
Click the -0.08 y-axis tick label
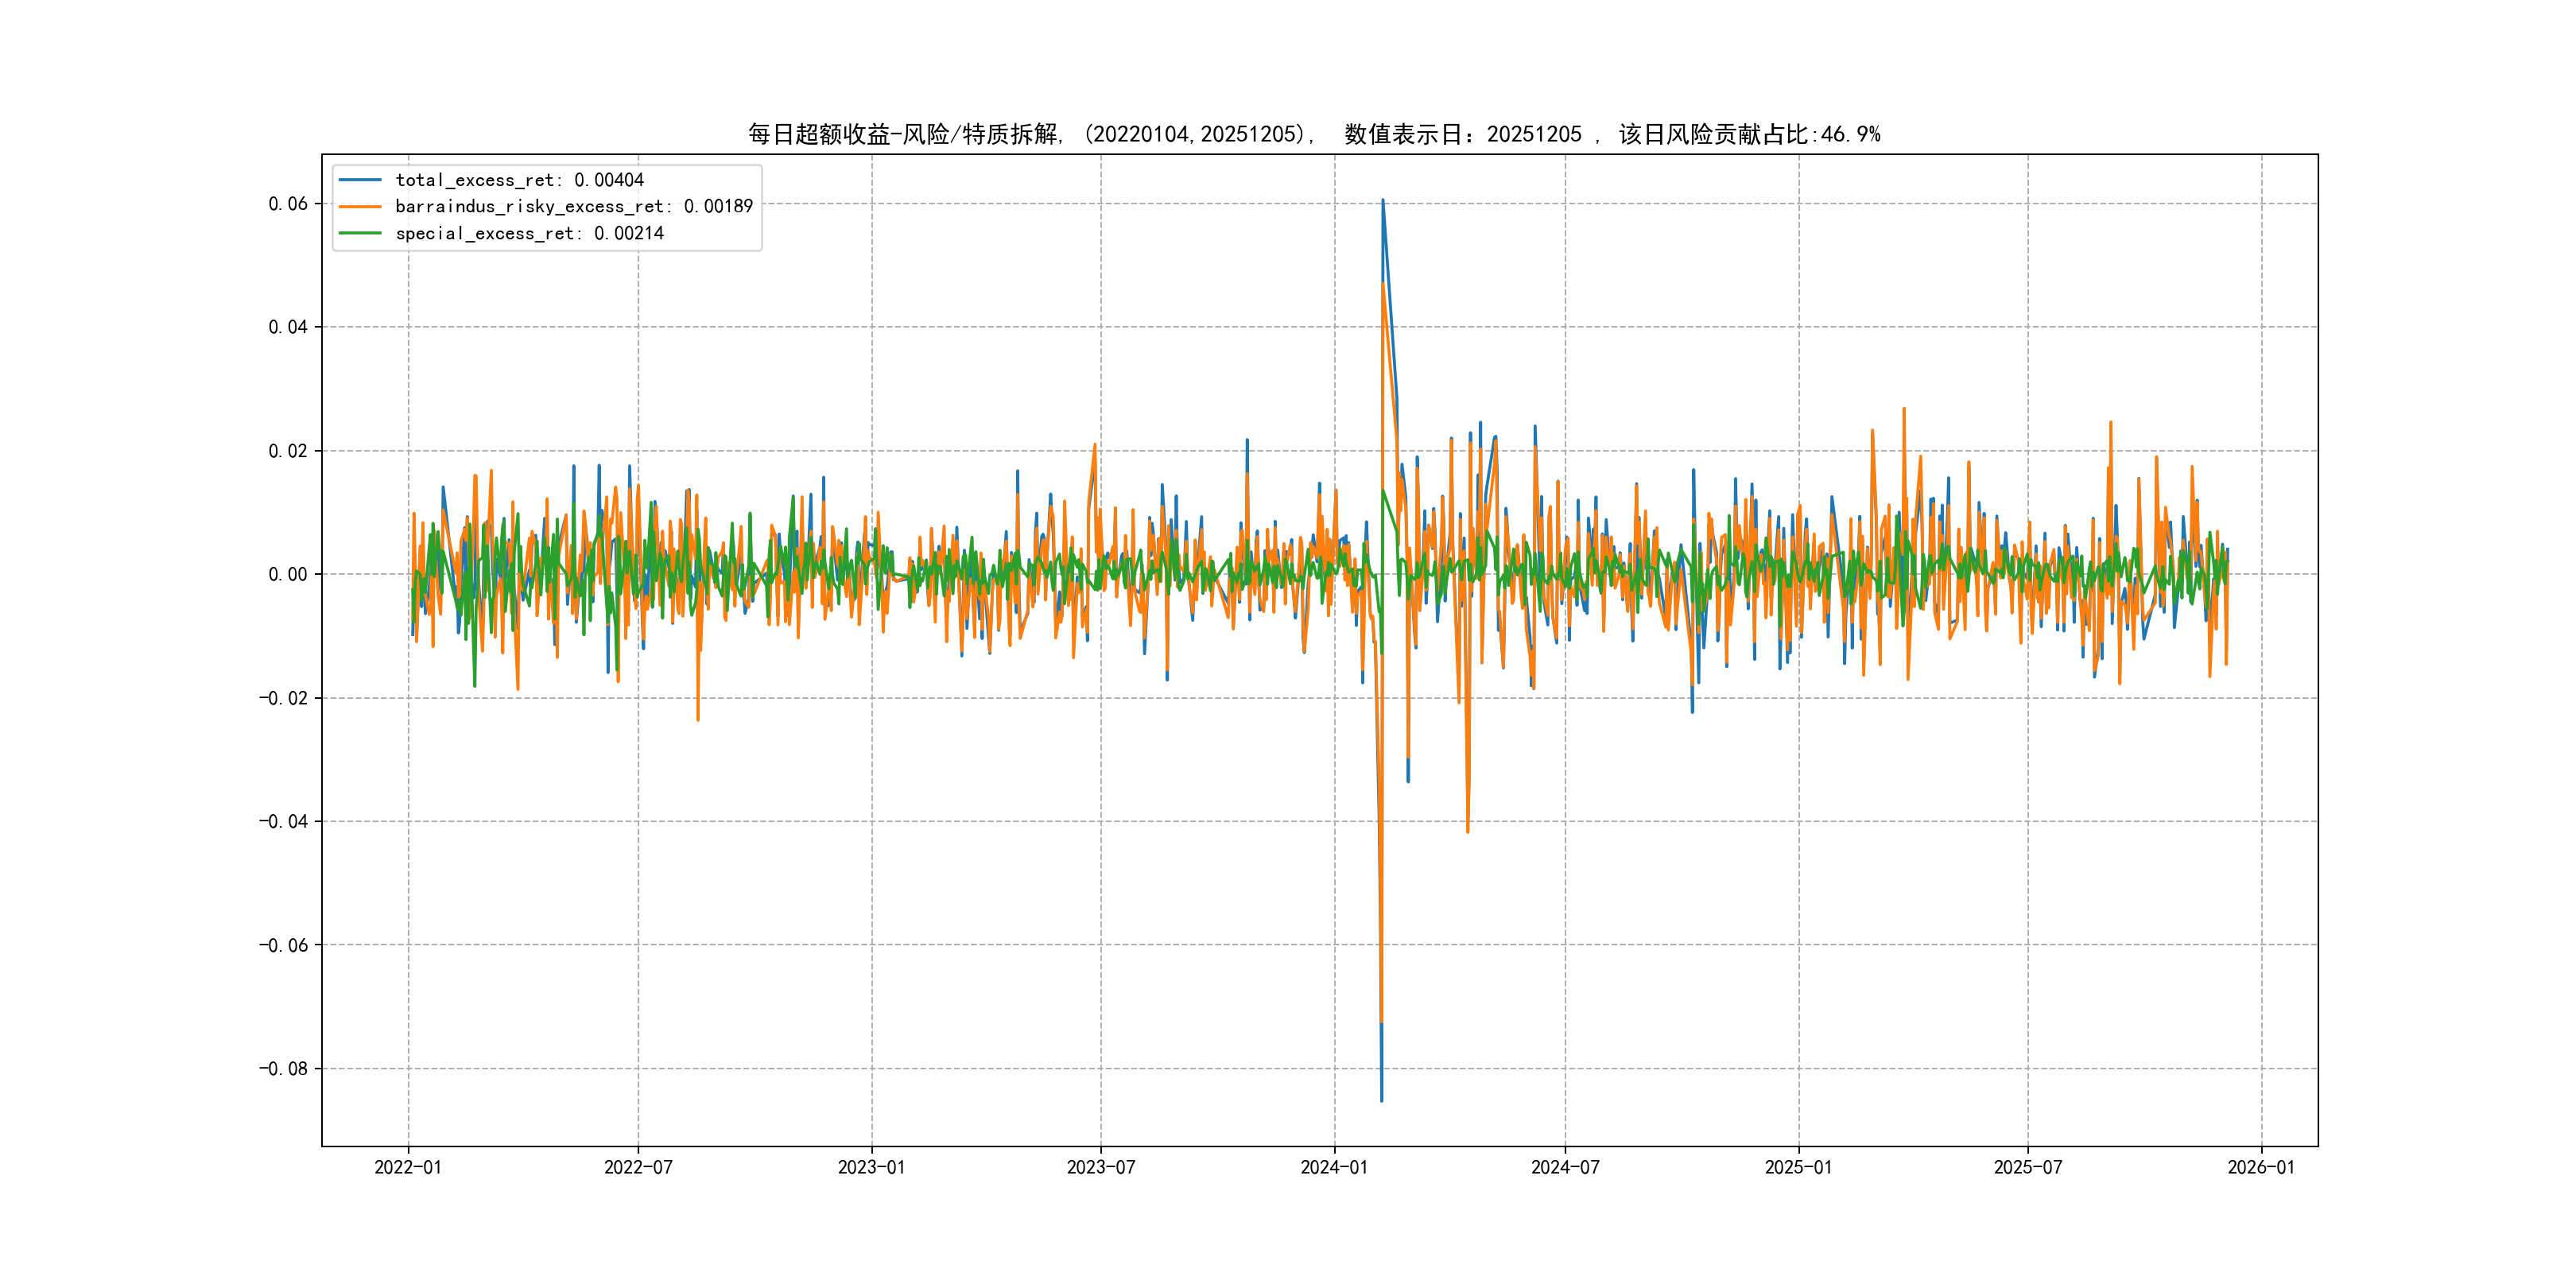284,1068
